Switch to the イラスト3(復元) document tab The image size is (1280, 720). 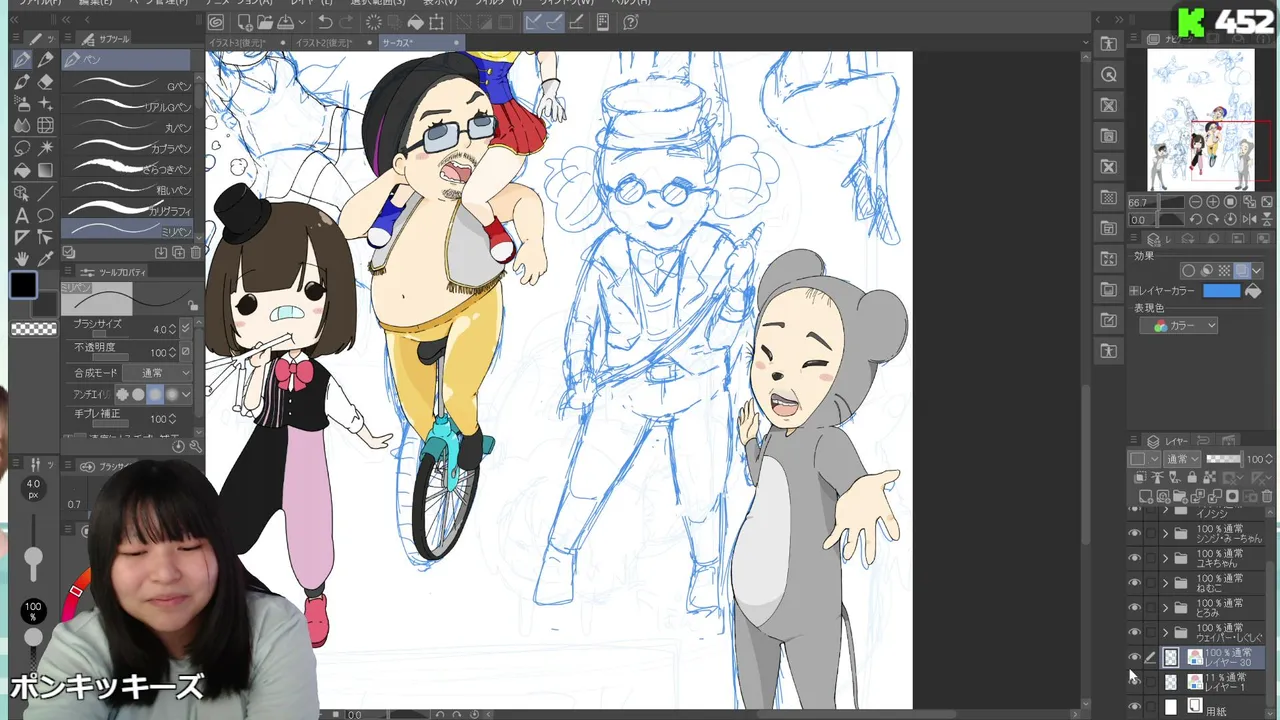[245, 43]
